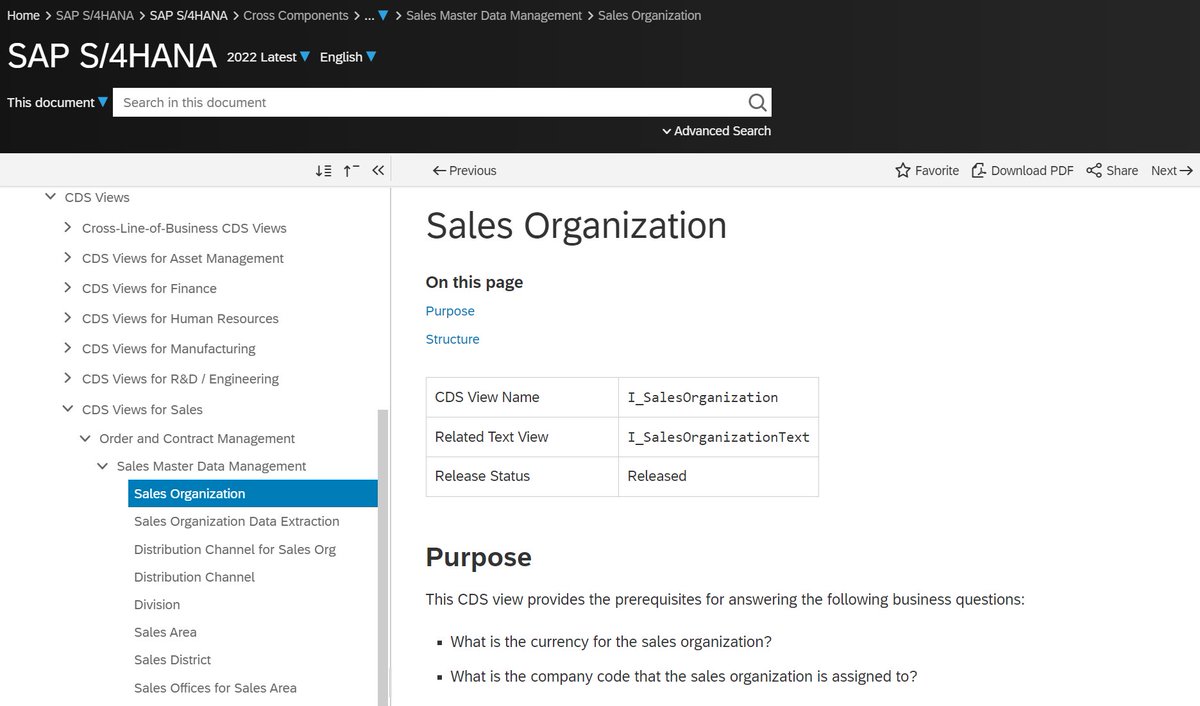Collapse all tree nodes icon
The height and width of the screenshot is (706, 1200).
(x=351, y=171)
